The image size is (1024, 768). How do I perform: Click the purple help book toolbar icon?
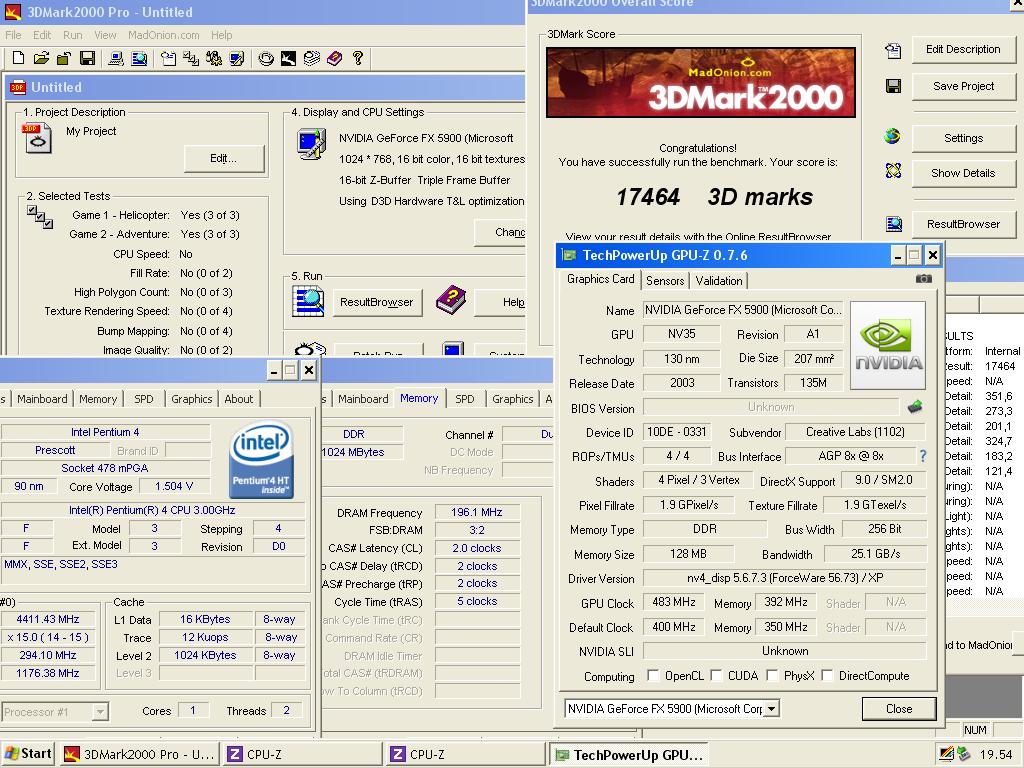click(334, 58)
